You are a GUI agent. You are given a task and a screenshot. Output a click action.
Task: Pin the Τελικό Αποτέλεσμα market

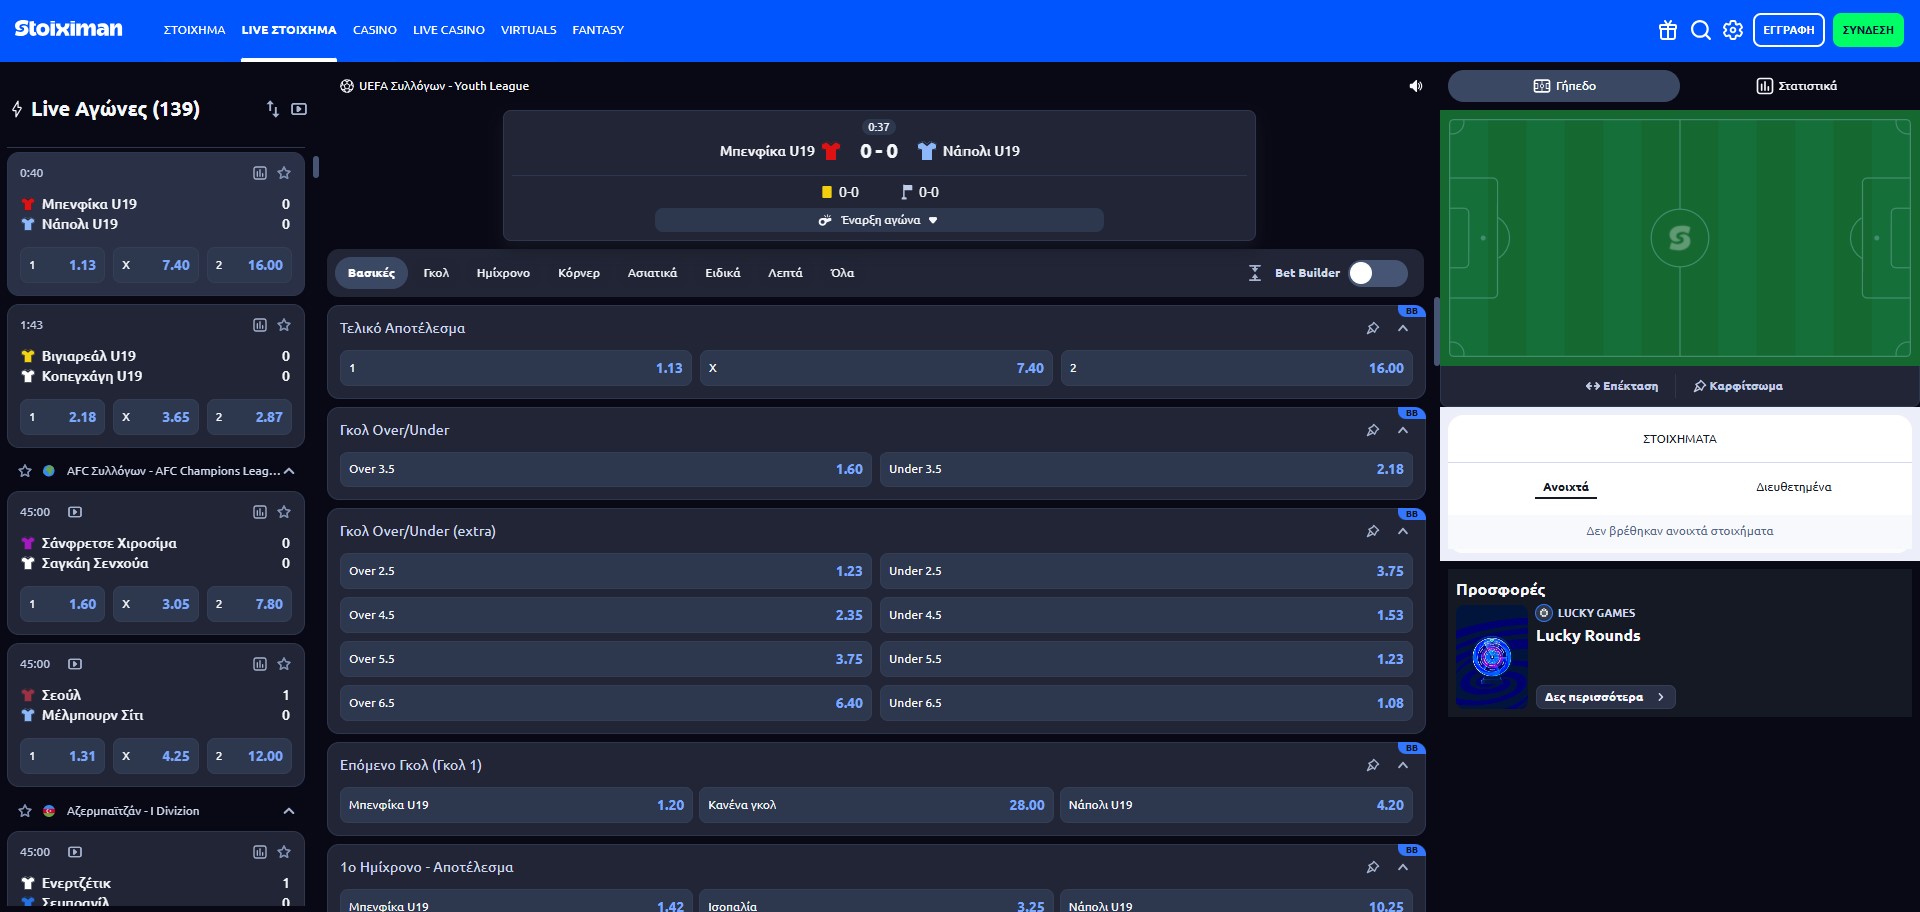[1373, 328]
